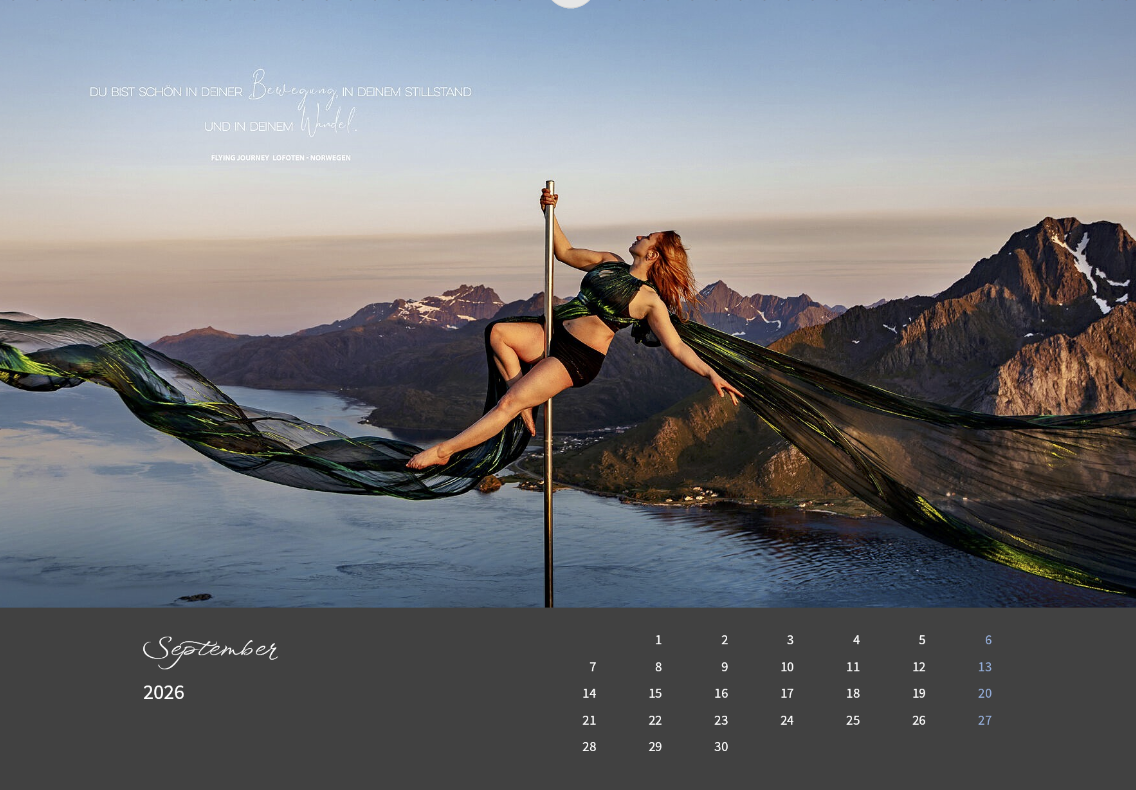This screenshot has height=790, width=1136.
Task: Select September 30 in the grid
Action: click(721, 747)
